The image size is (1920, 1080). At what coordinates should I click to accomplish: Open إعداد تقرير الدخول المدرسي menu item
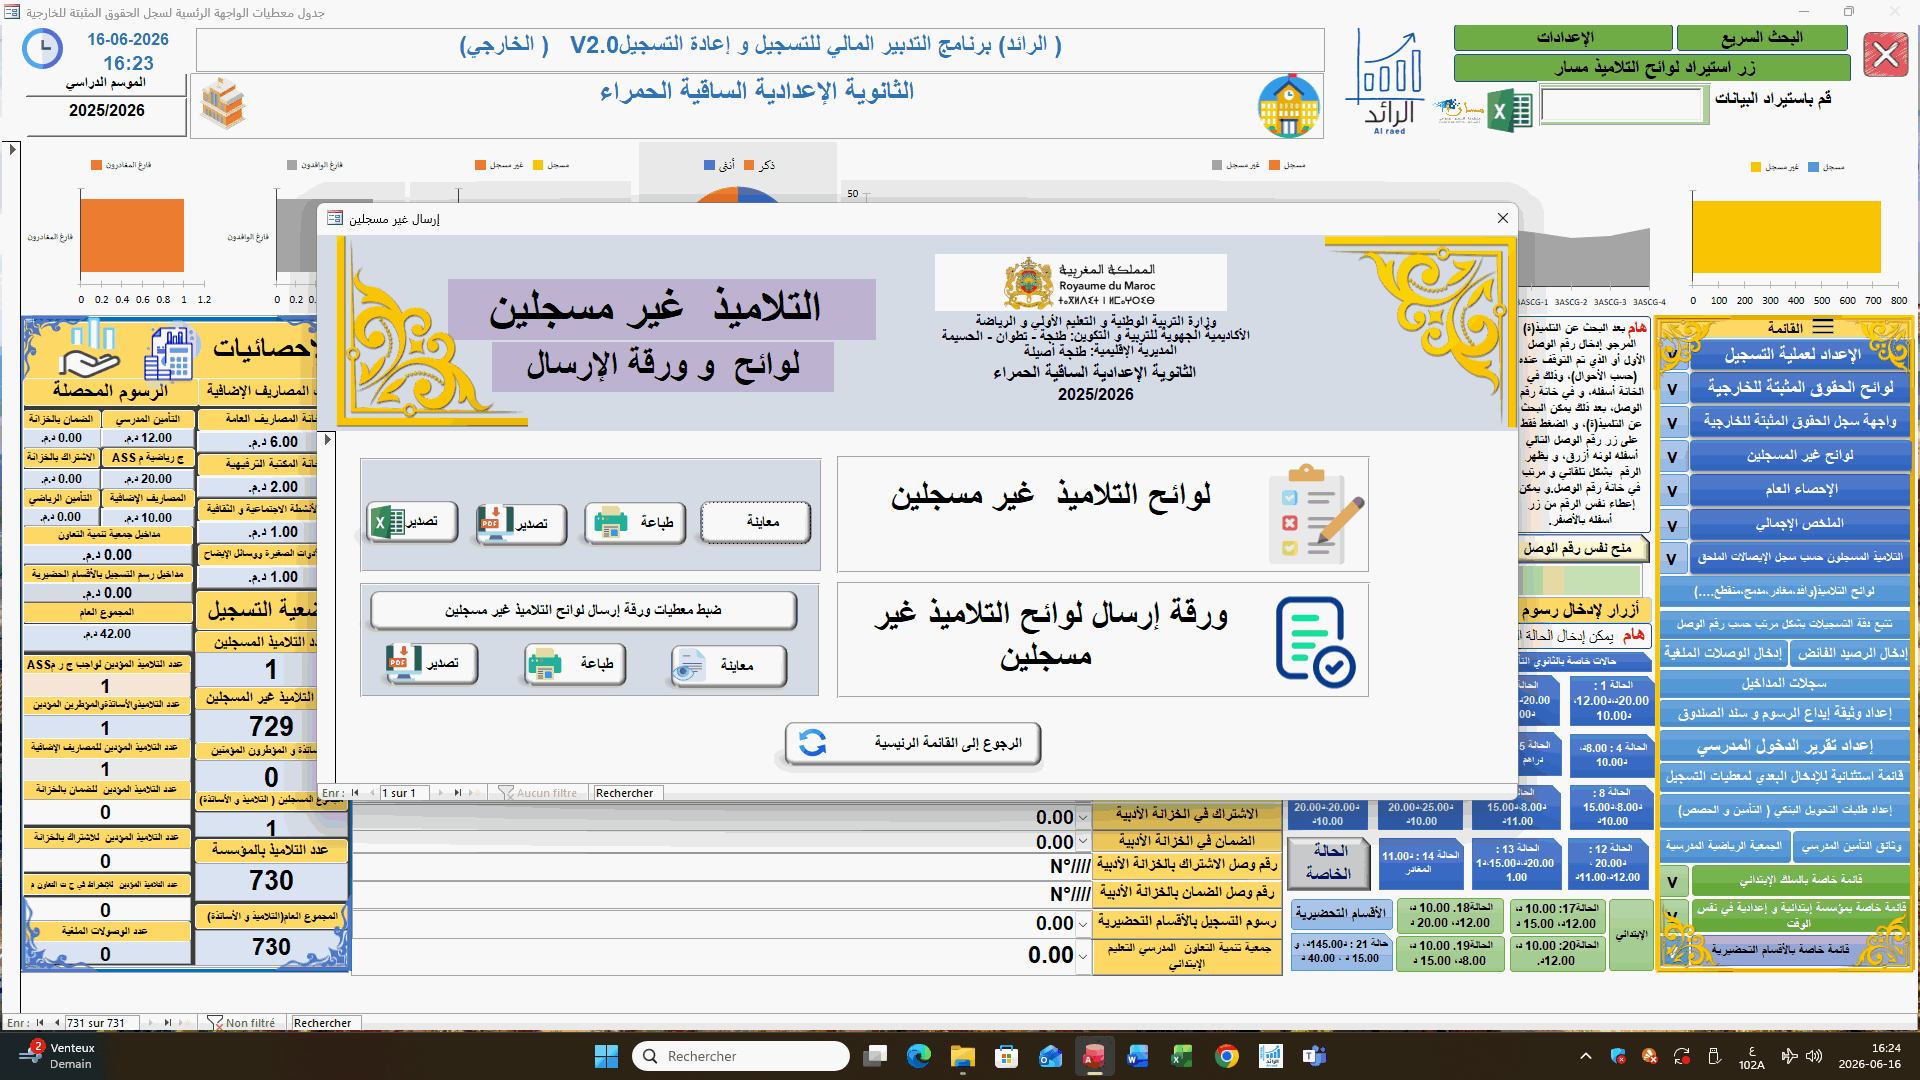click(1784, 746)
